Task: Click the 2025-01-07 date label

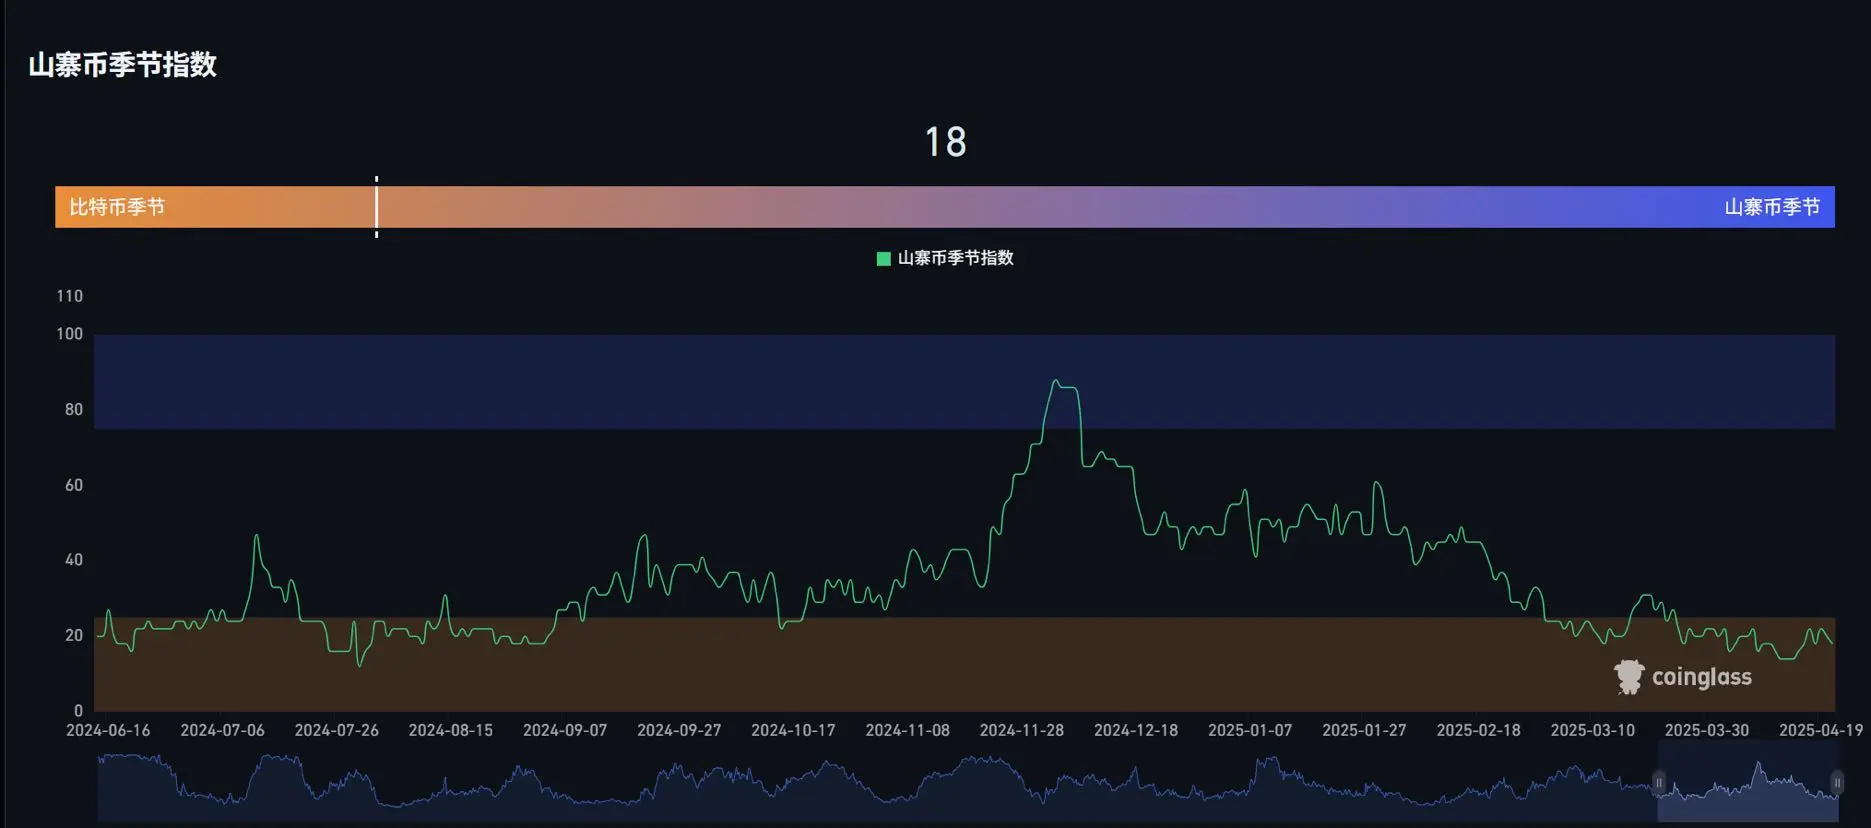Action: [1250, 730]
